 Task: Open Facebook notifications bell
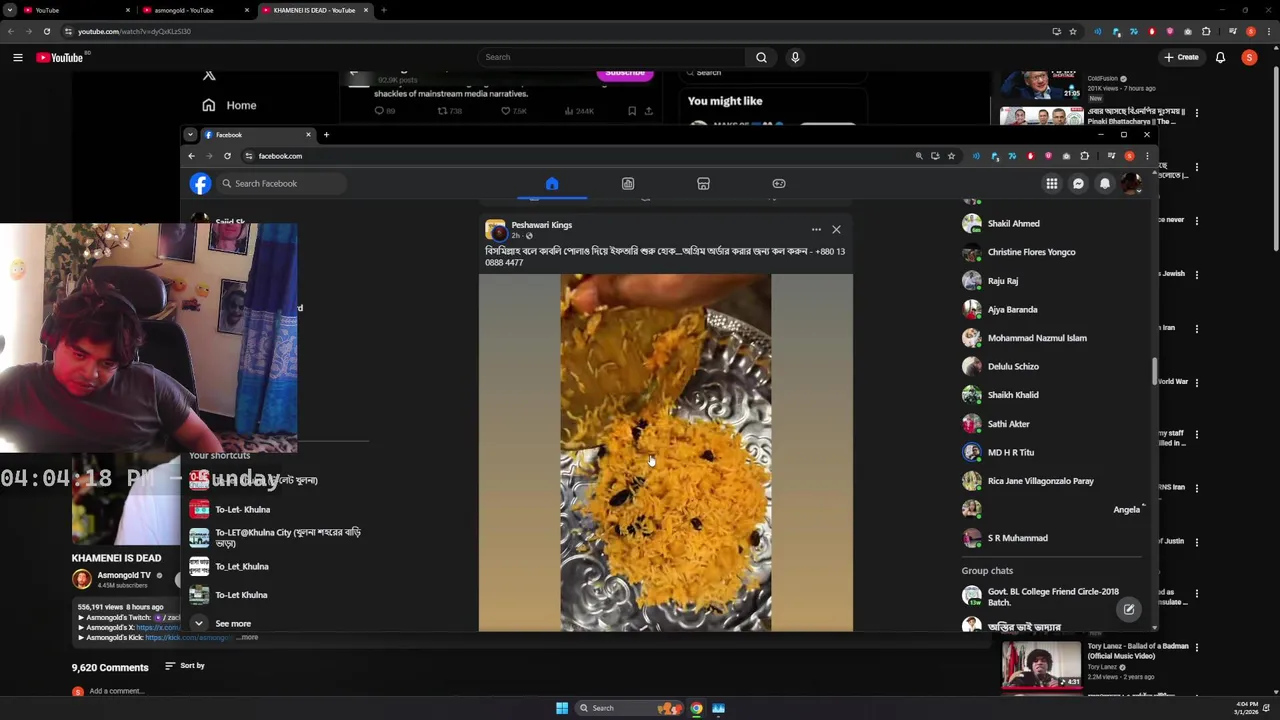1105,183
